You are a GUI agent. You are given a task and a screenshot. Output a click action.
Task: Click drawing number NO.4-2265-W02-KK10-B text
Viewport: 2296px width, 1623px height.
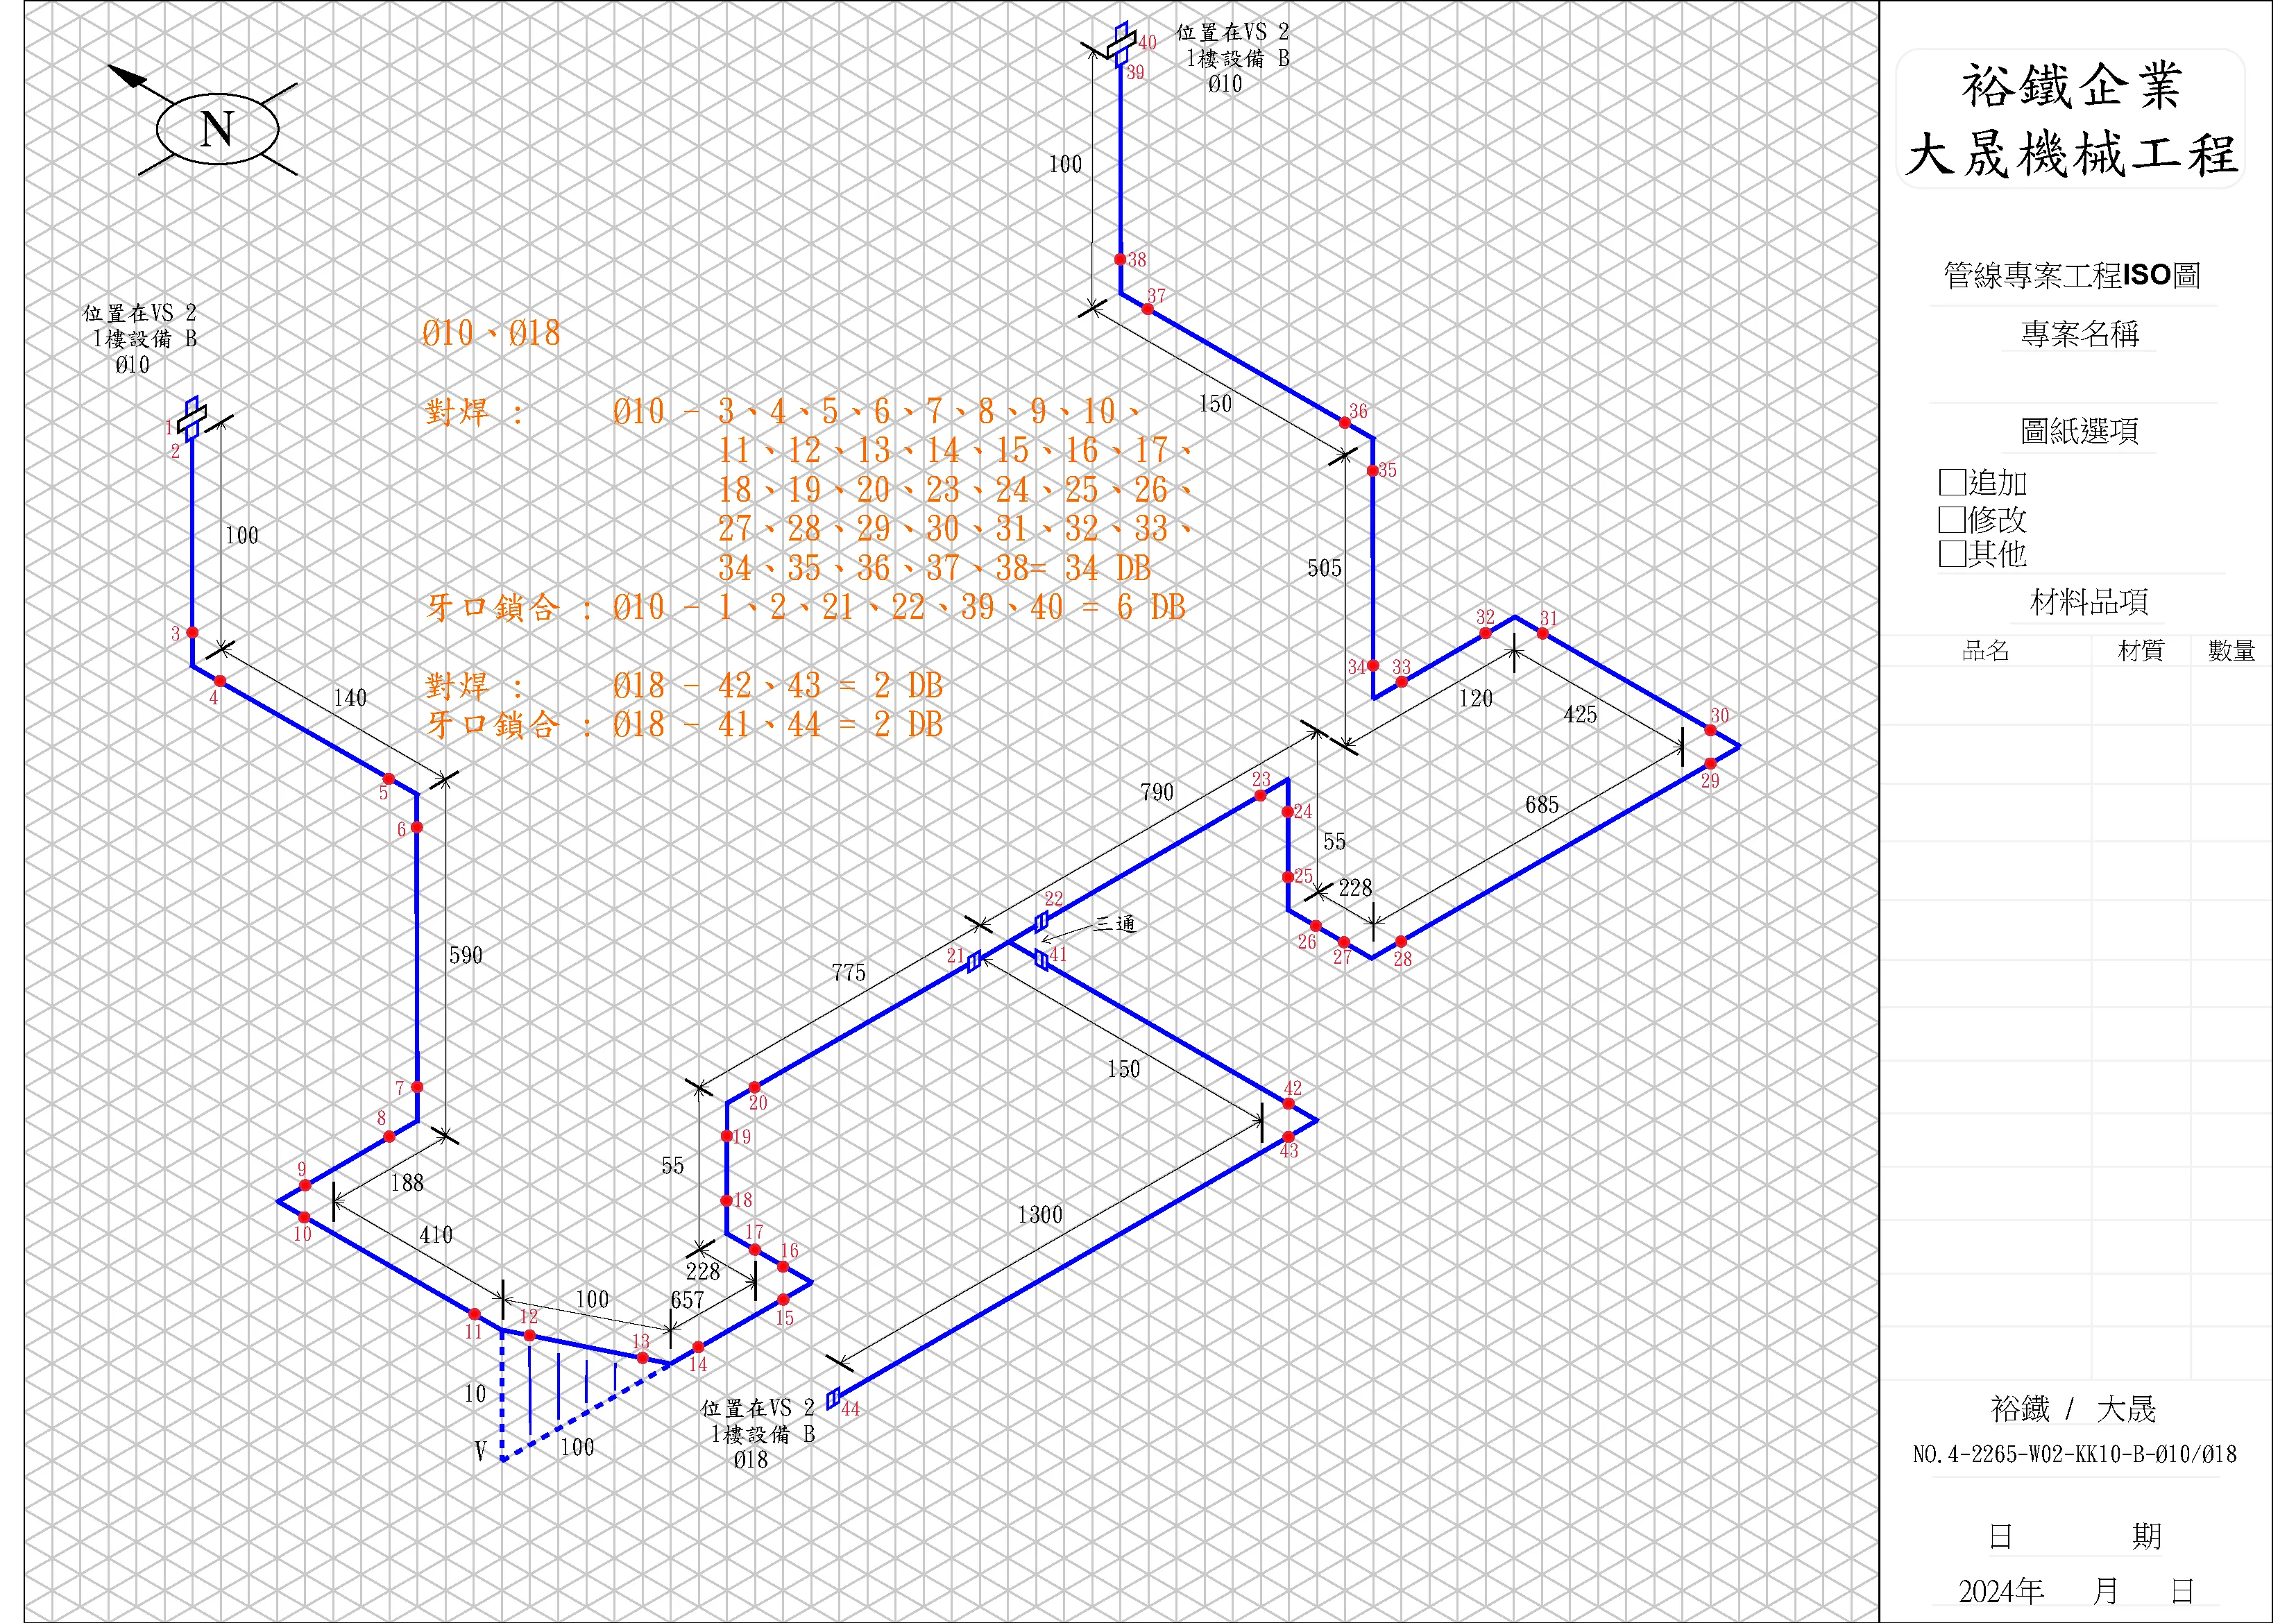pos(2074,1454)
